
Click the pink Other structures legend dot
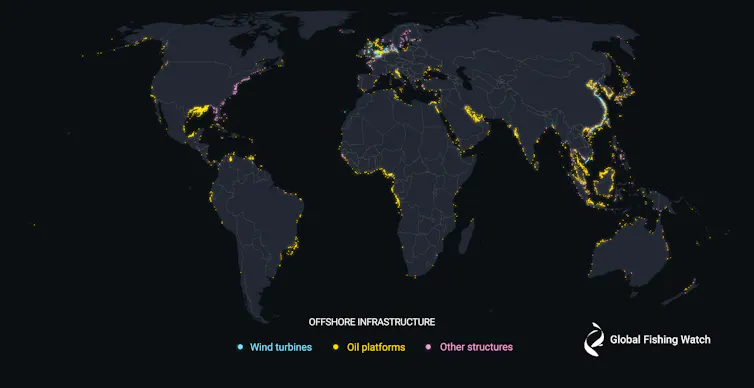[x=429, y=347]
